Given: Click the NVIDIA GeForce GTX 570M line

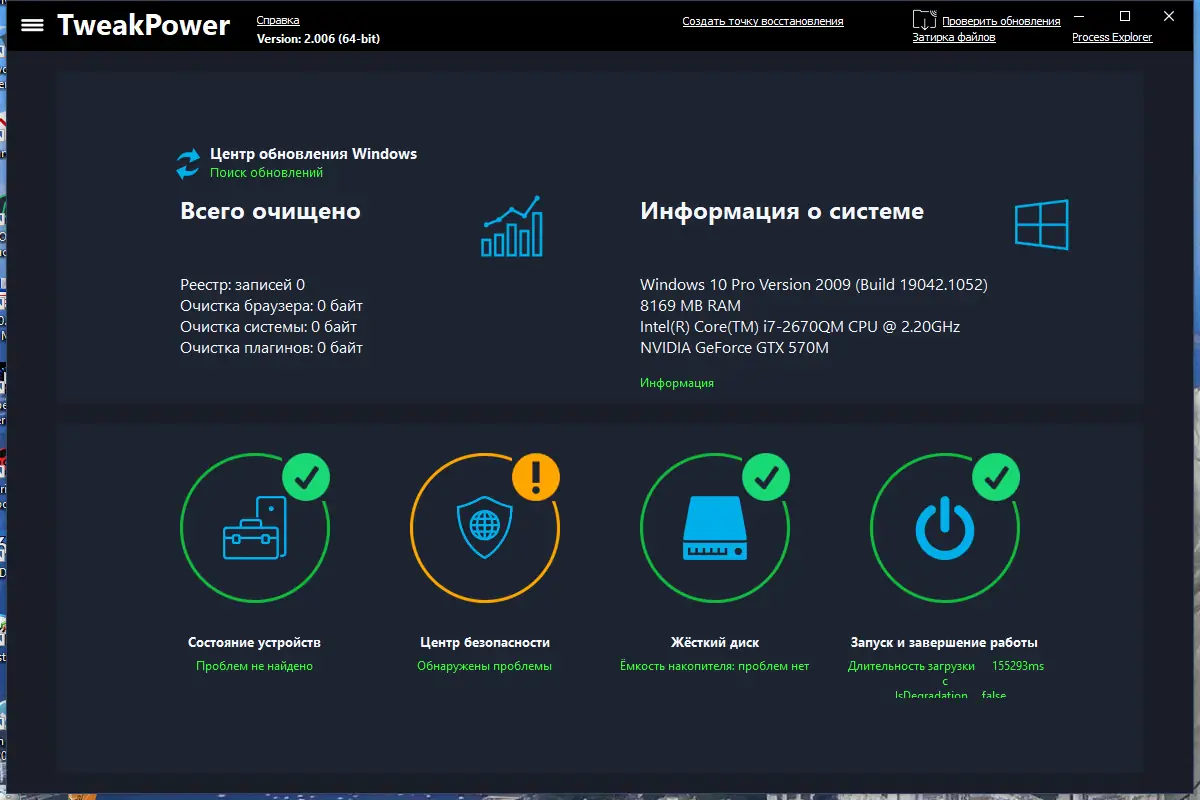Looking at the screenshot, I should coord(734,348).
